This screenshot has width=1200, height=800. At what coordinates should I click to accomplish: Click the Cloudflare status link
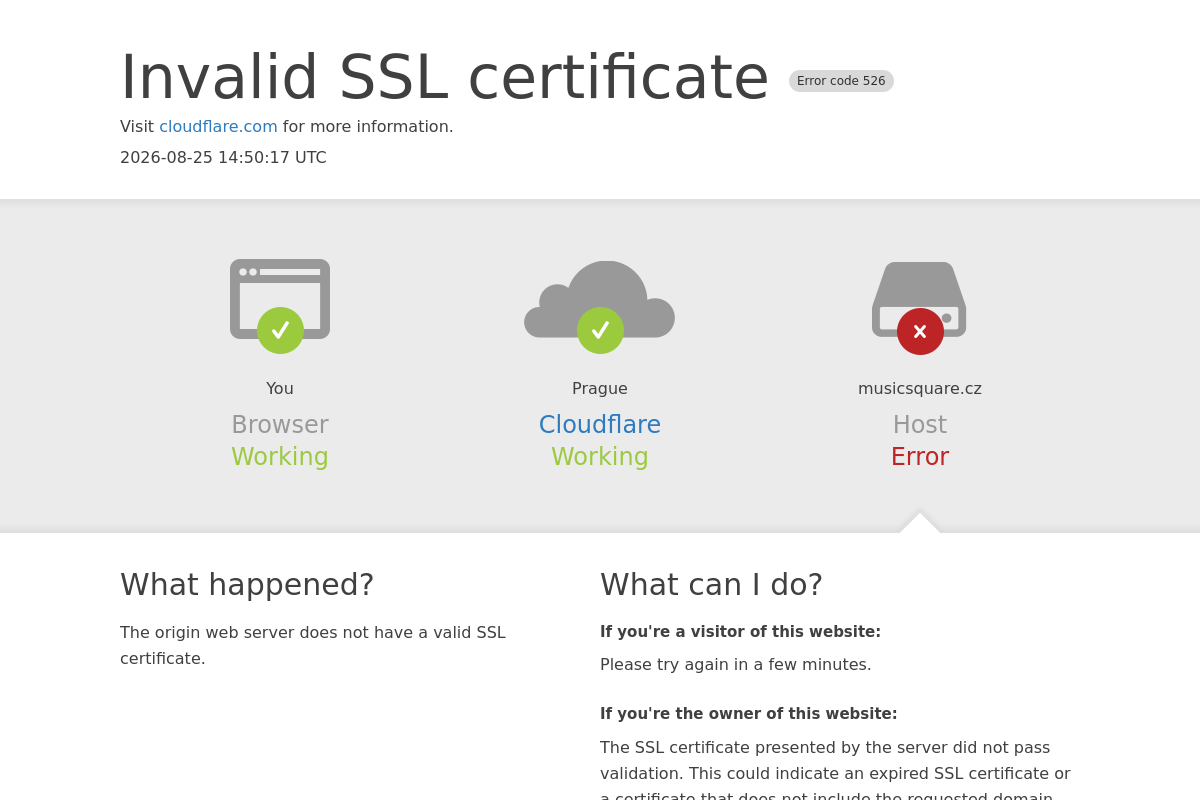pos(600,425)
